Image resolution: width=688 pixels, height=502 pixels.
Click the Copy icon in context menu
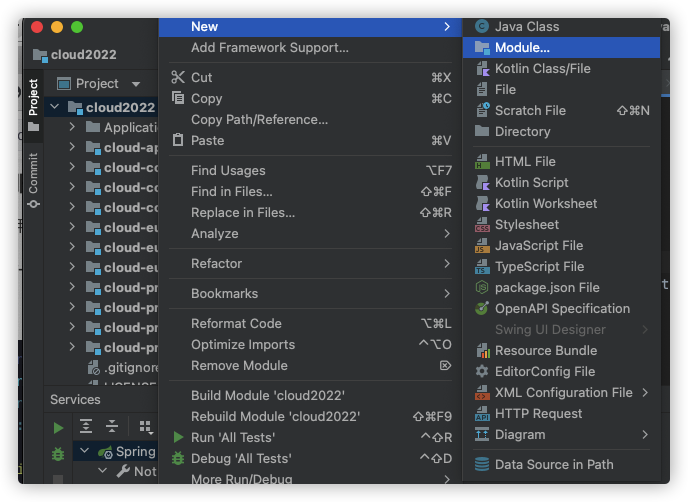[x=178, y=98]
